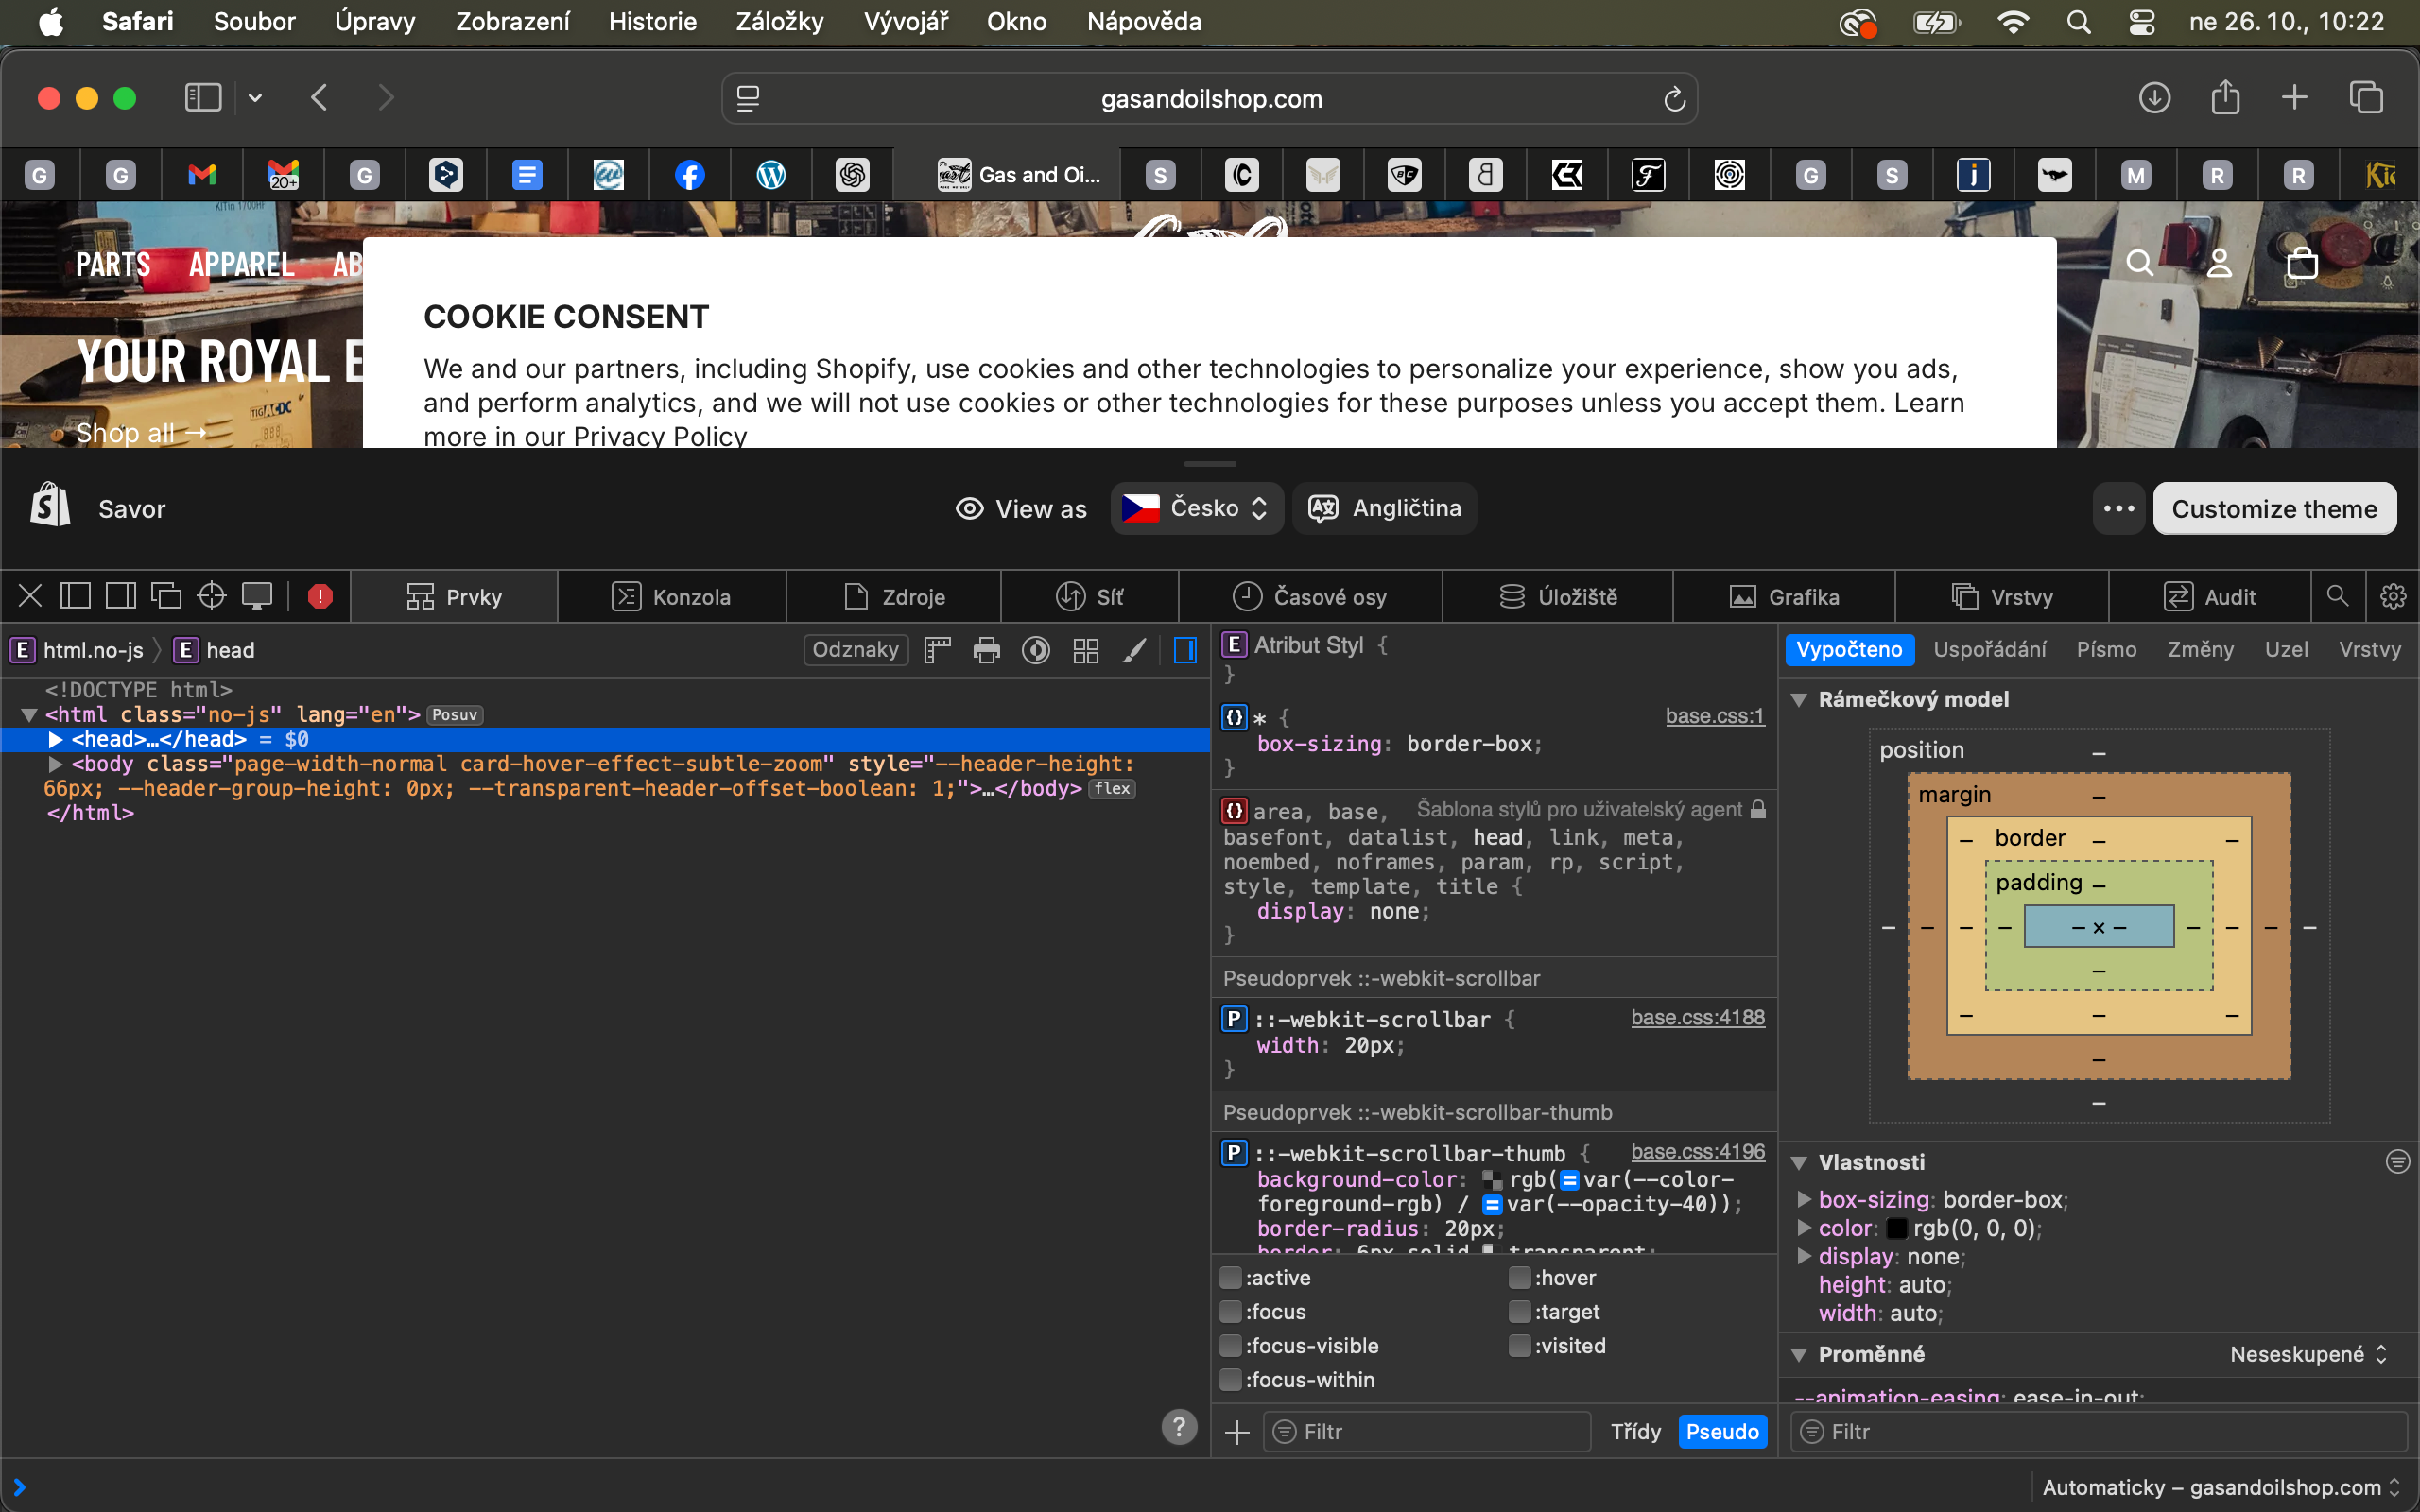Image resolution: width=2420 pixels, height=1512 pixels.
Task: Click the element picker crosshair icon
Action: coord(211,597)
